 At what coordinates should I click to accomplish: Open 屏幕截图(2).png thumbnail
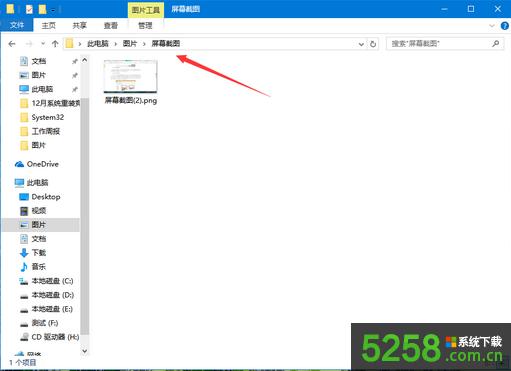pos(130,77)
